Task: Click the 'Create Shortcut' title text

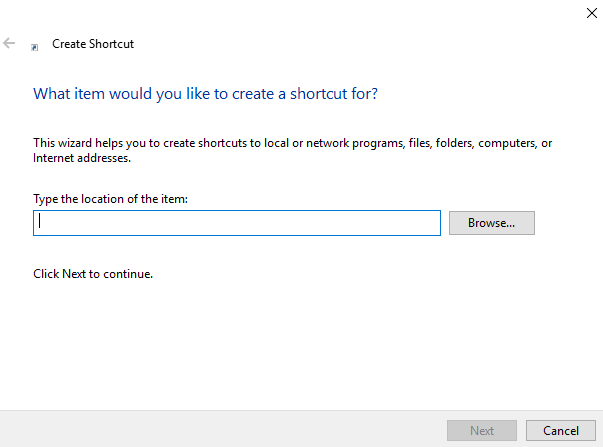Action: click(x=93, y=44)
